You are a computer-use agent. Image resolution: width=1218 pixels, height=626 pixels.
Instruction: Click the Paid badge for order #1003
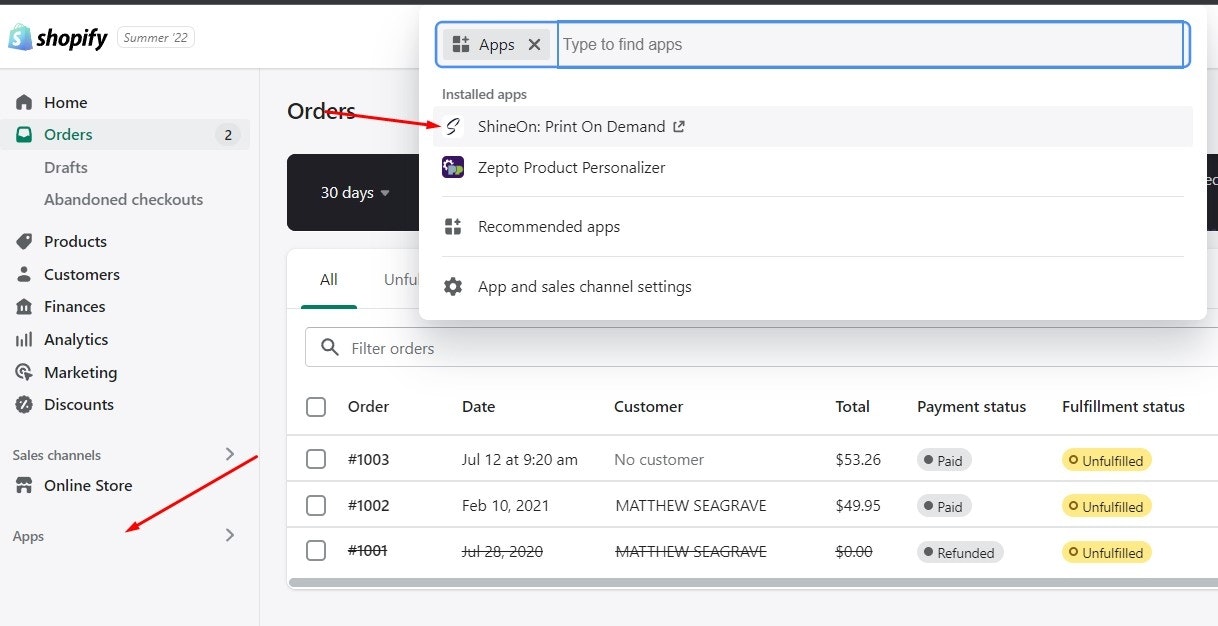(x=944, y=460)
